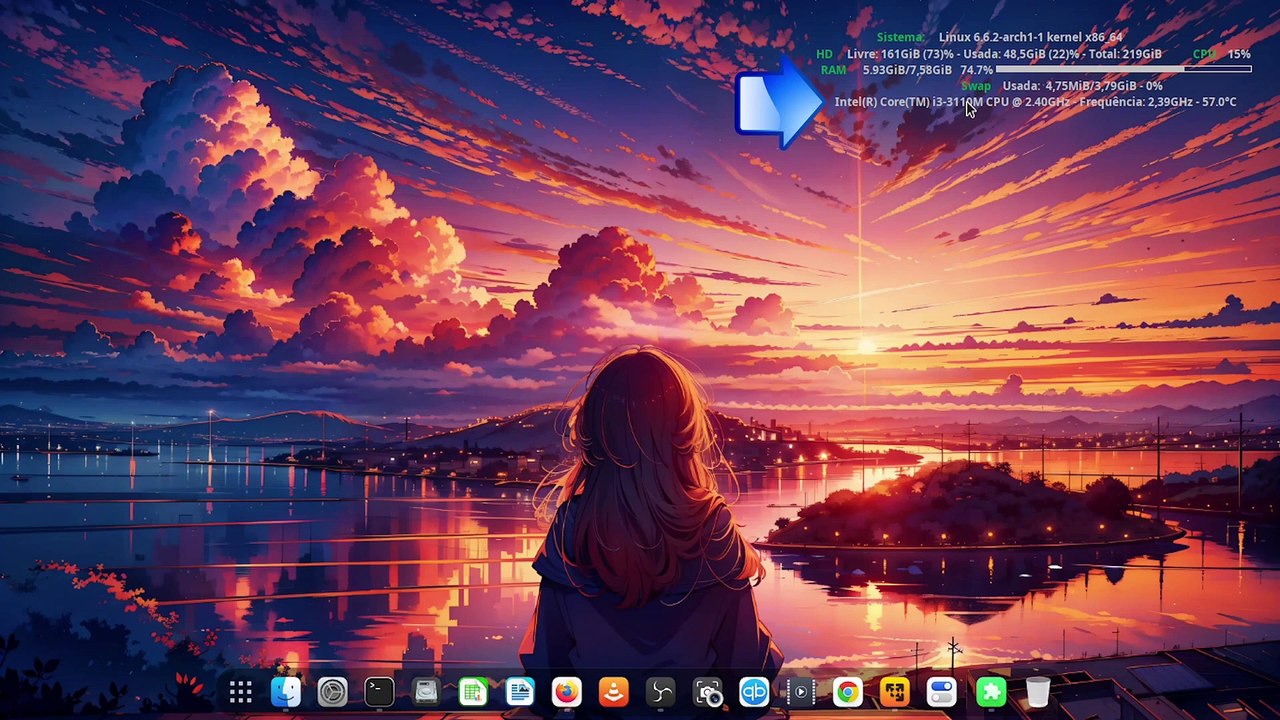Click the RAM usage bar in widget
The image size is (1280, 720).
(1124, 70)
